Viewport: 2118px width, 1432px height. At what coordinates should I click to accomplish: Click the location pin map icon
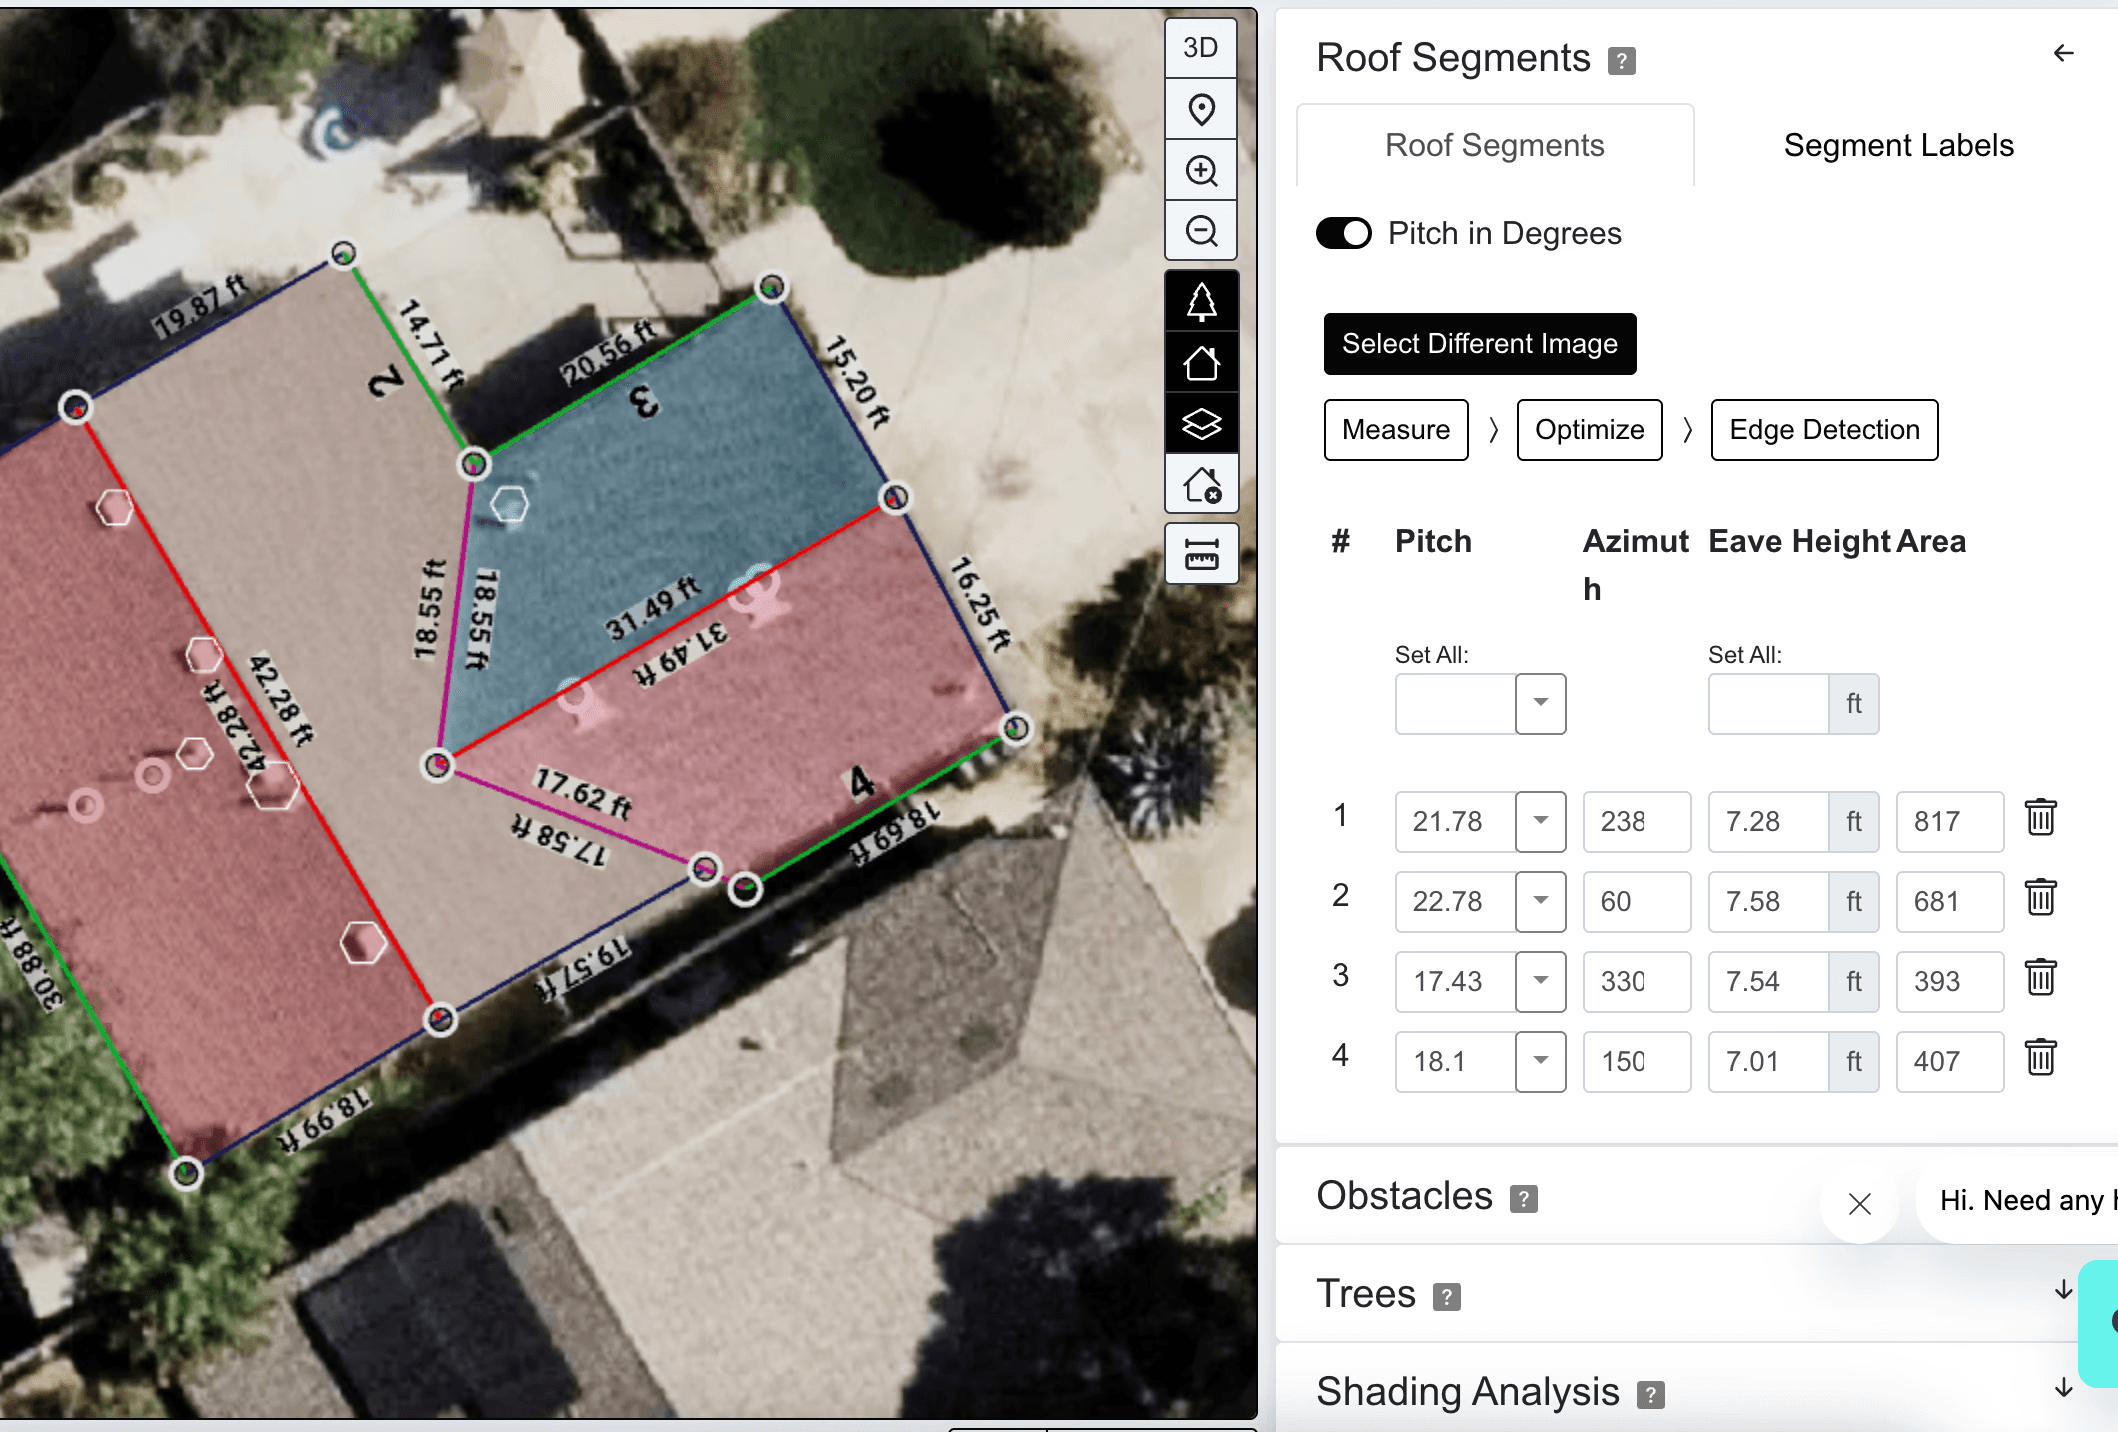click(1200, 109)
